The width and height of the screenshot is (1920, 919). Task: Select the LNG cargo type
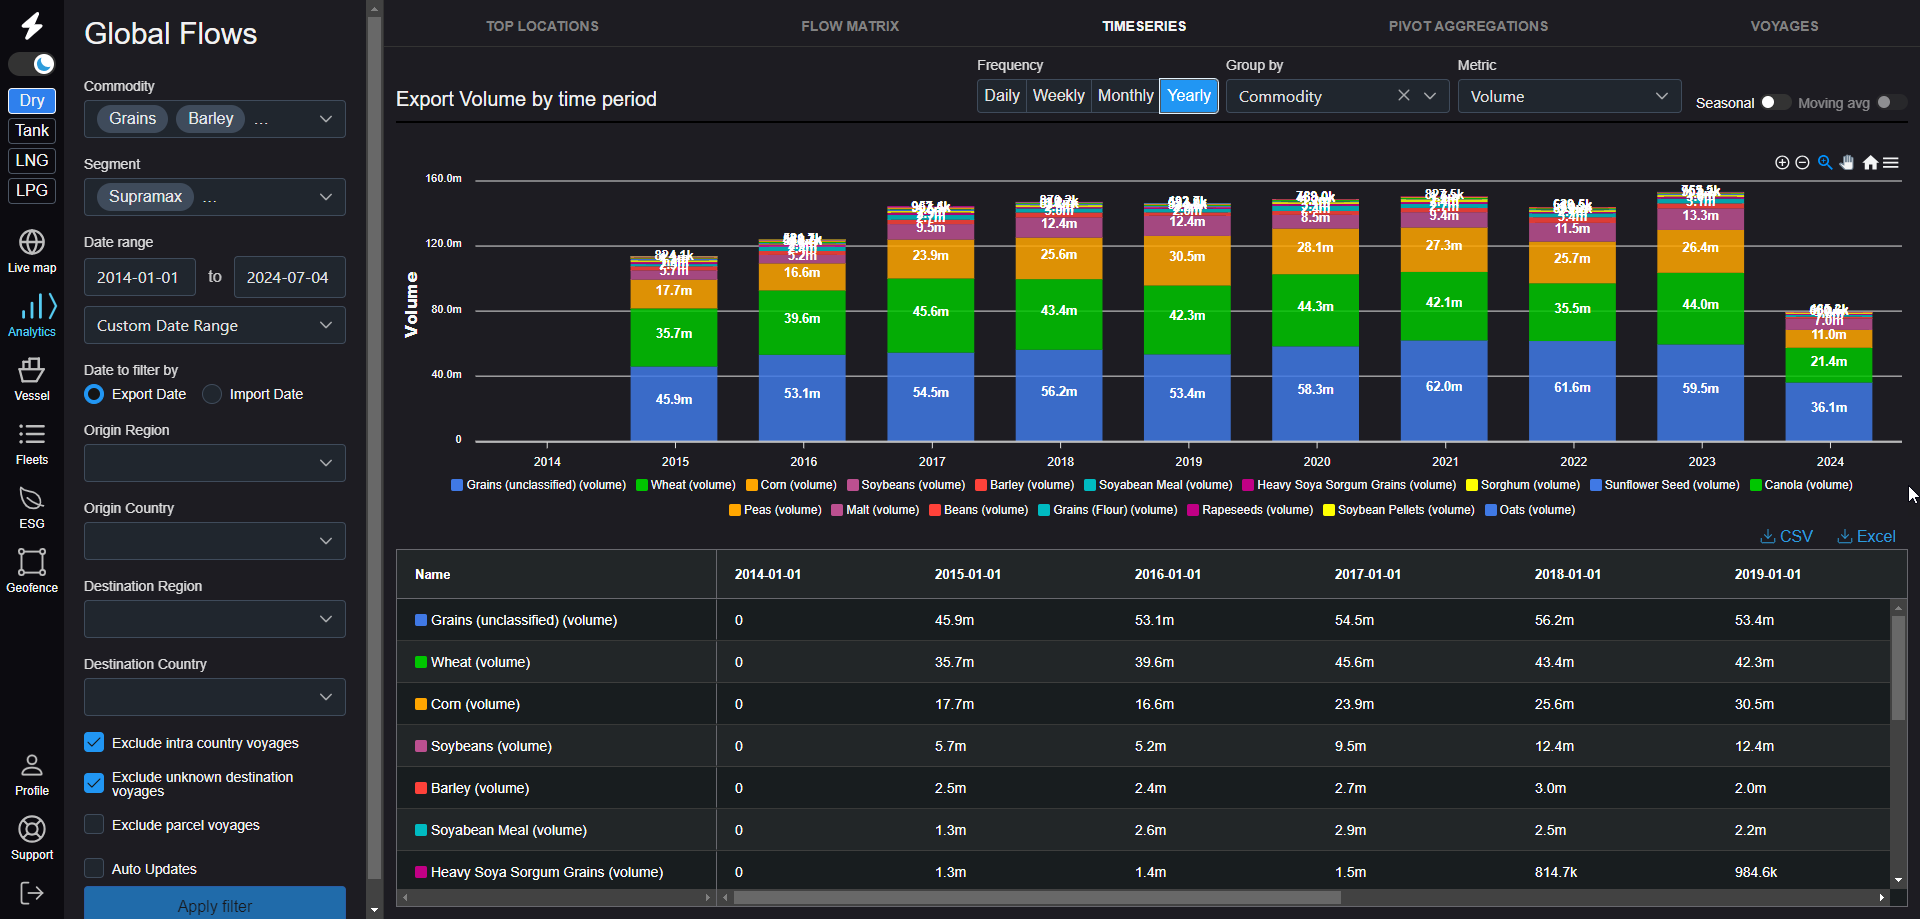[32, 160]
